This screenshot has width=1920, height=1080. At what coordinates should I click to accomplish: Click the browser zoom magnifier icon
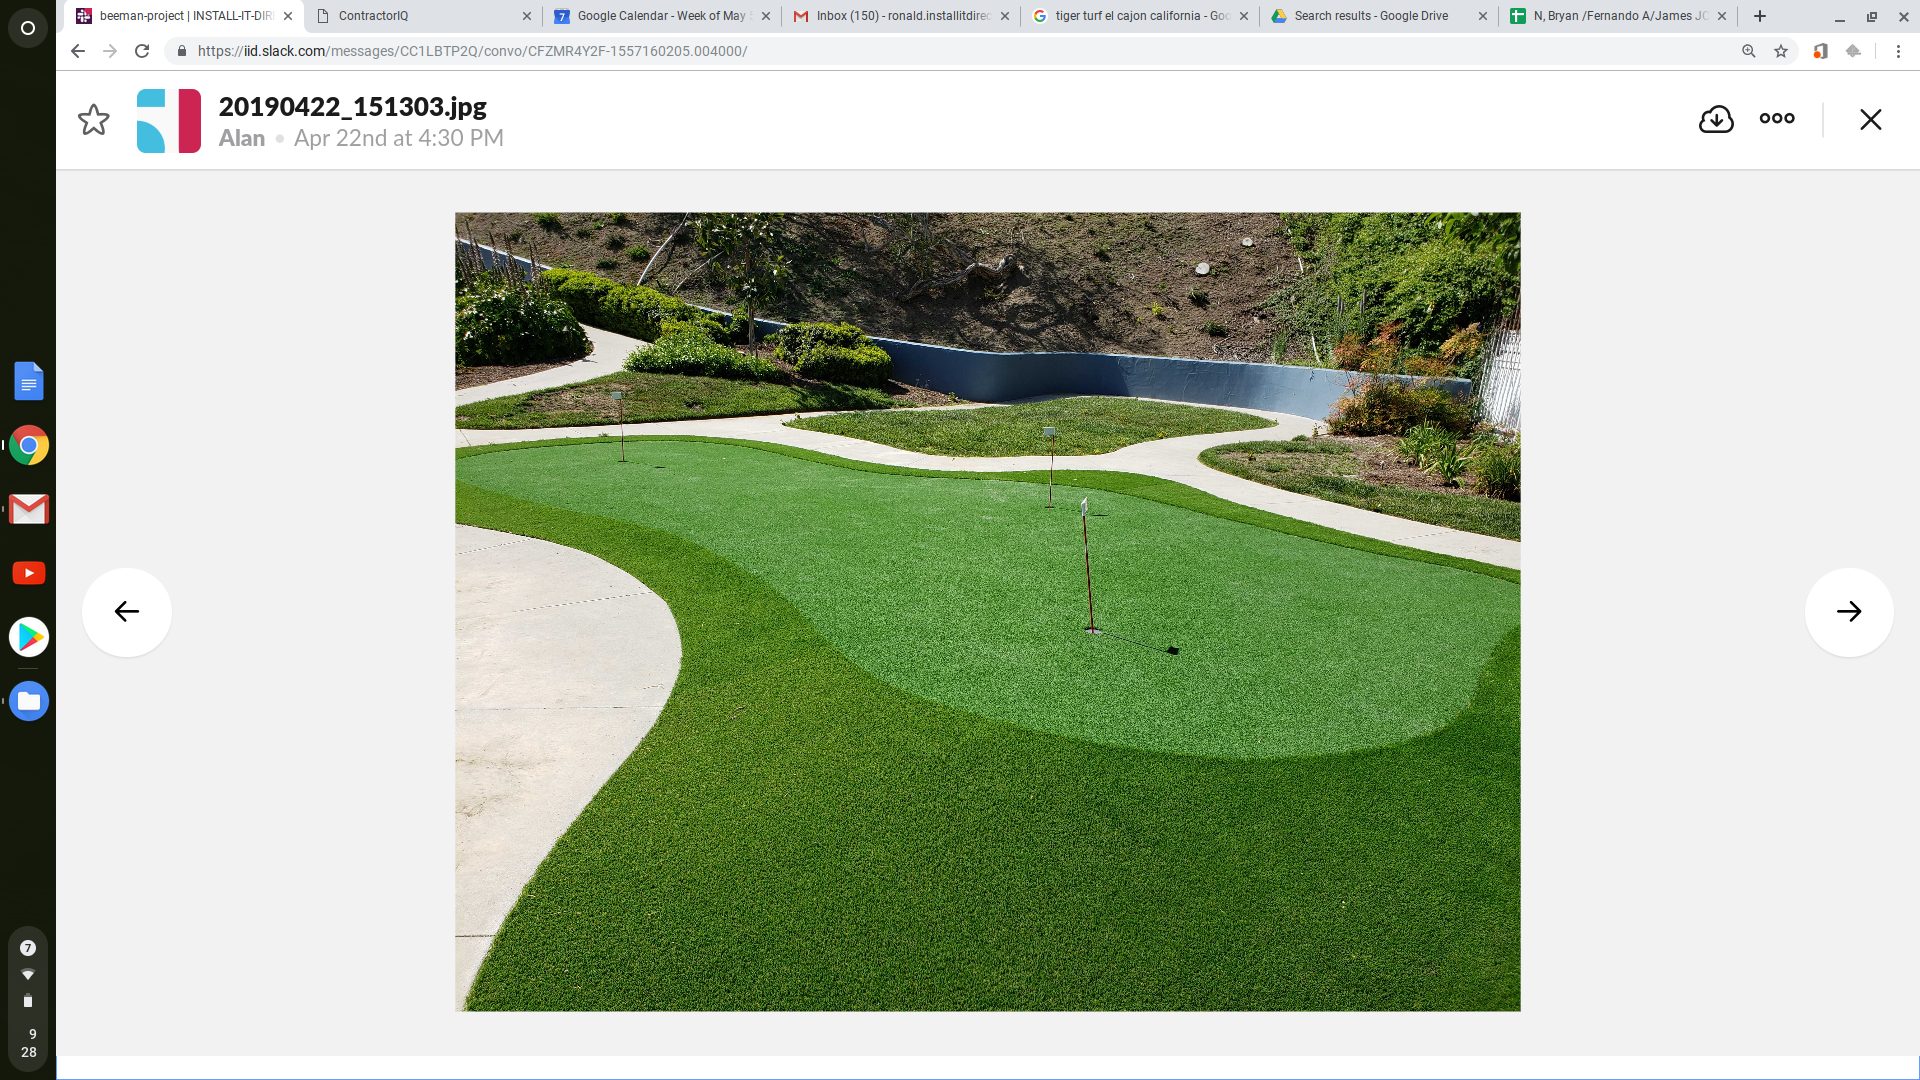1749,51
